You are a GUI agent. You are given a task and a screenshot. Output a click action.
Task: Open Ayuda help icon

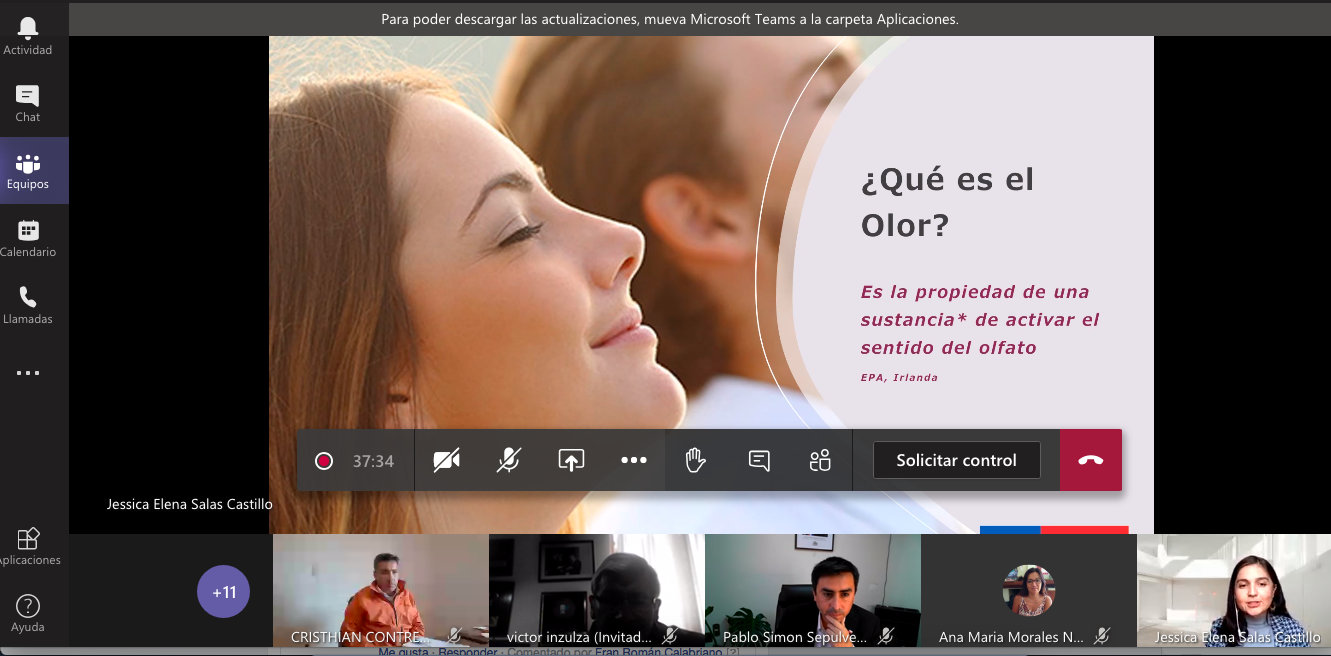click(x=28, y=612)
